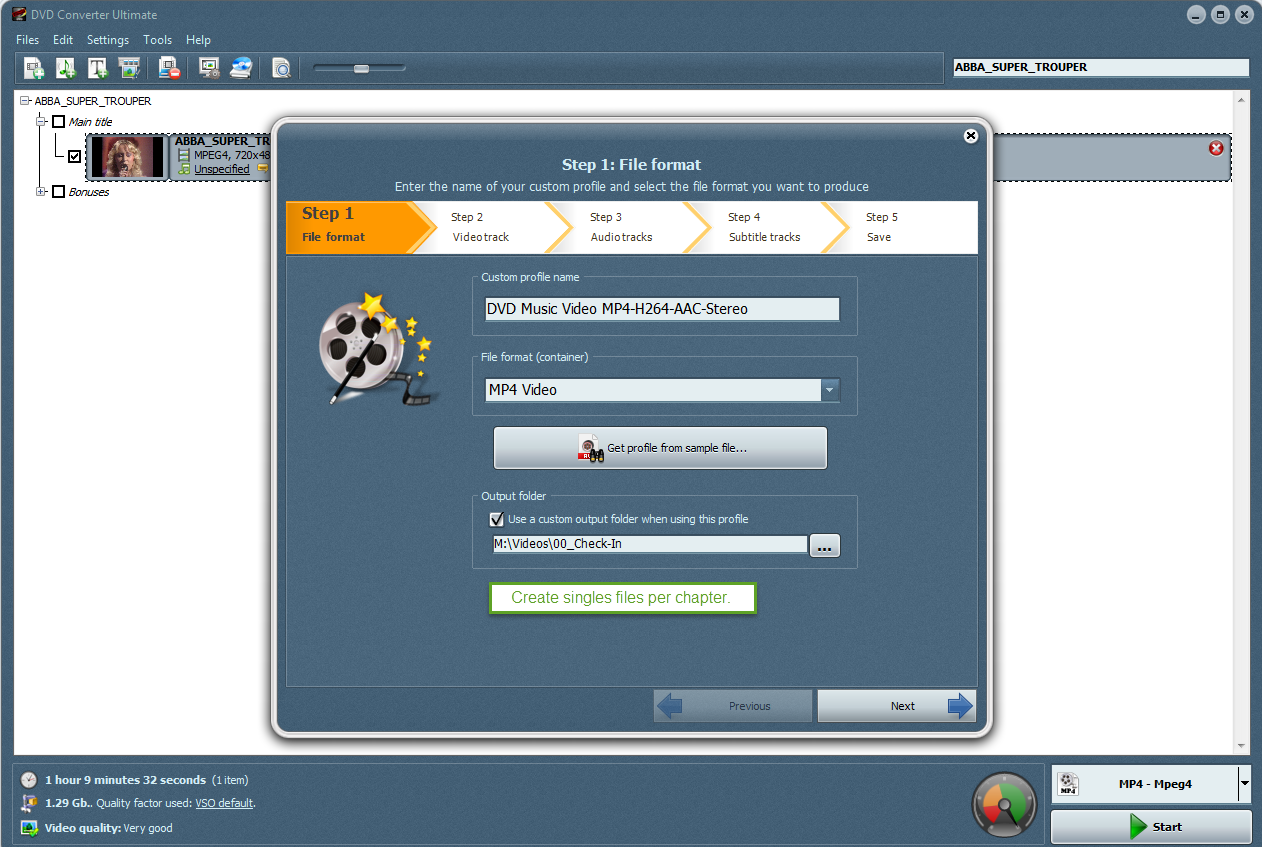Image resolution: width=1262 pixels, height=847 pixels.
Task: Open the video editor toolbar icon
Action: (129, 68)
